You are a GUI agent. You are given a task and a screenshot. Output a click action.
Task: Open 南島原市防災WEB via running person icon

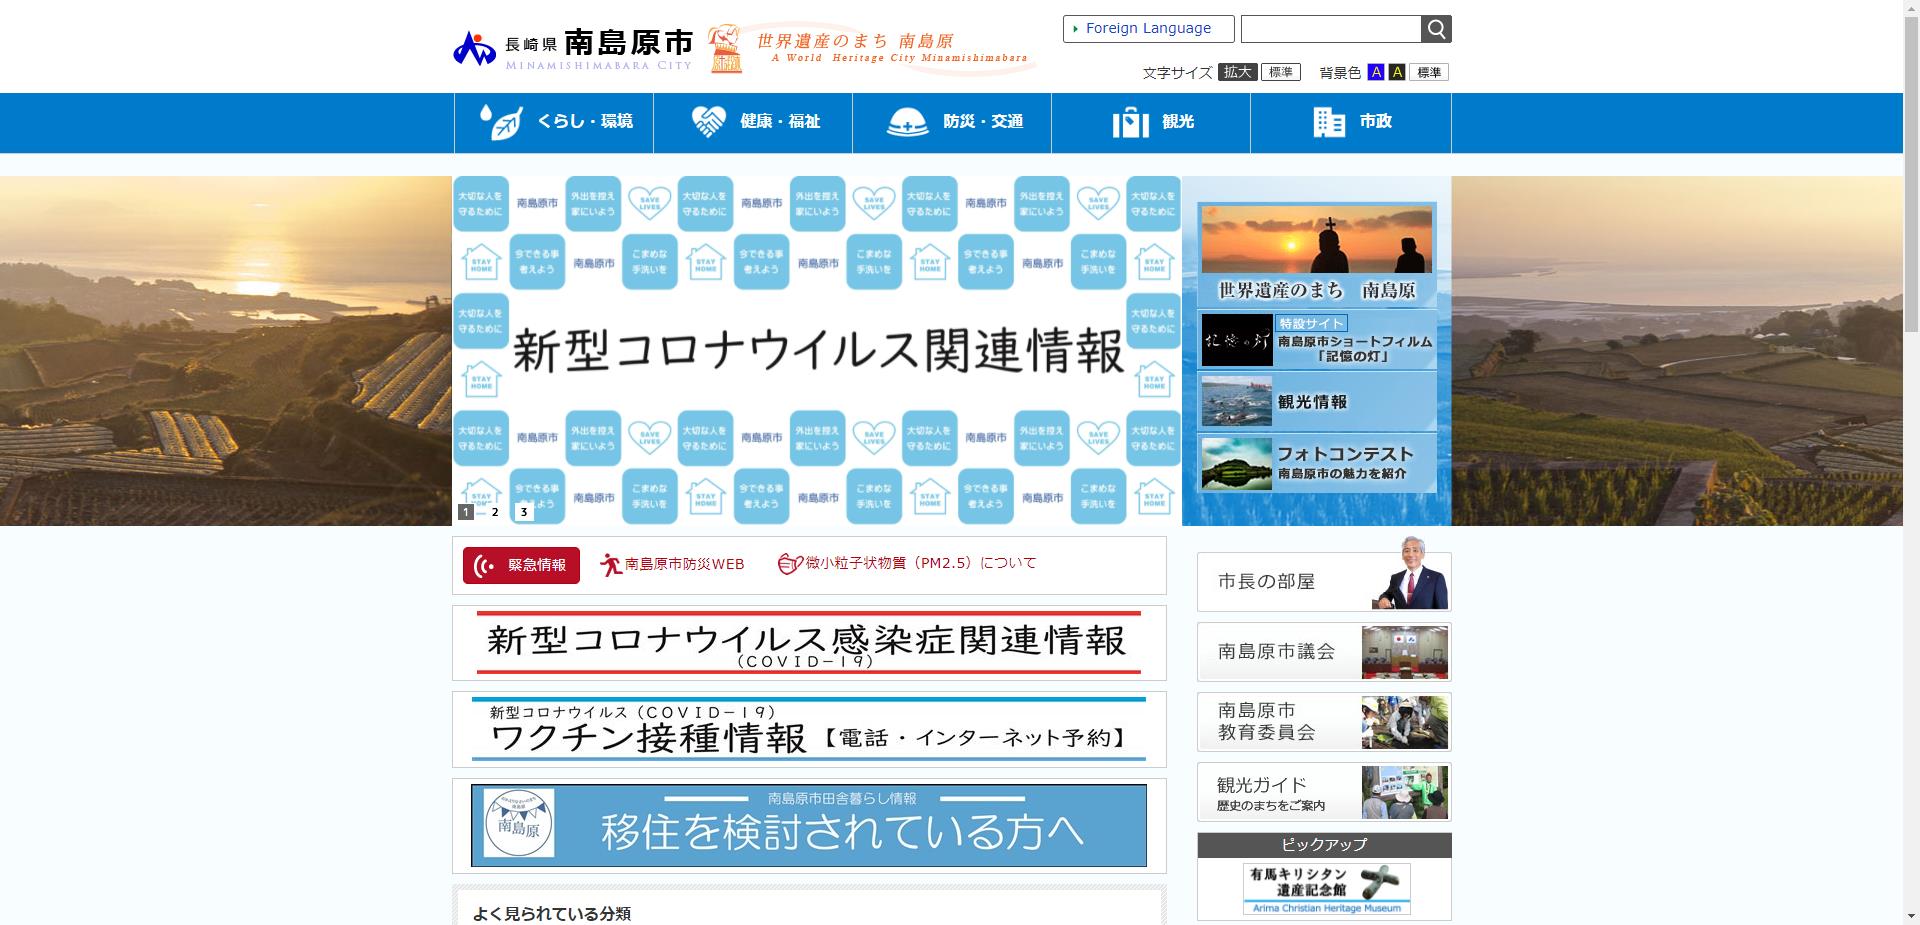tap(611, 563)
